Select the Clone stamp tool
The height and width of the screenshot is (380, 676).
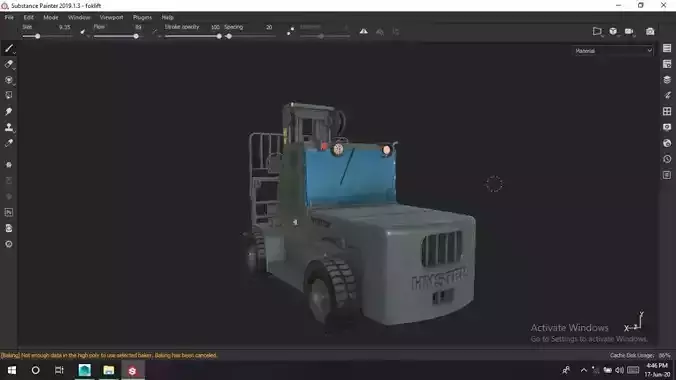9,127
